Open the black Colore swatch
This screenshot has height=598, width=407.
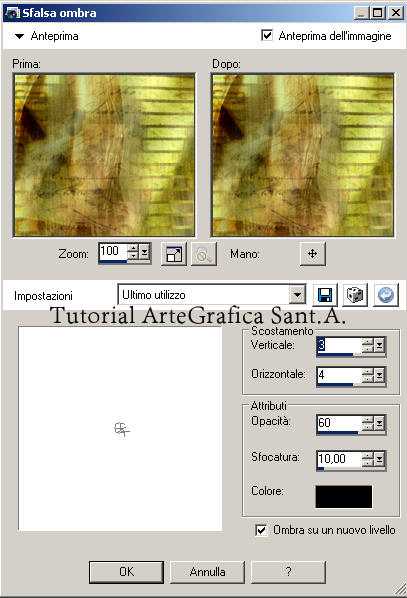pyautogui.click(x=344, y=497)
